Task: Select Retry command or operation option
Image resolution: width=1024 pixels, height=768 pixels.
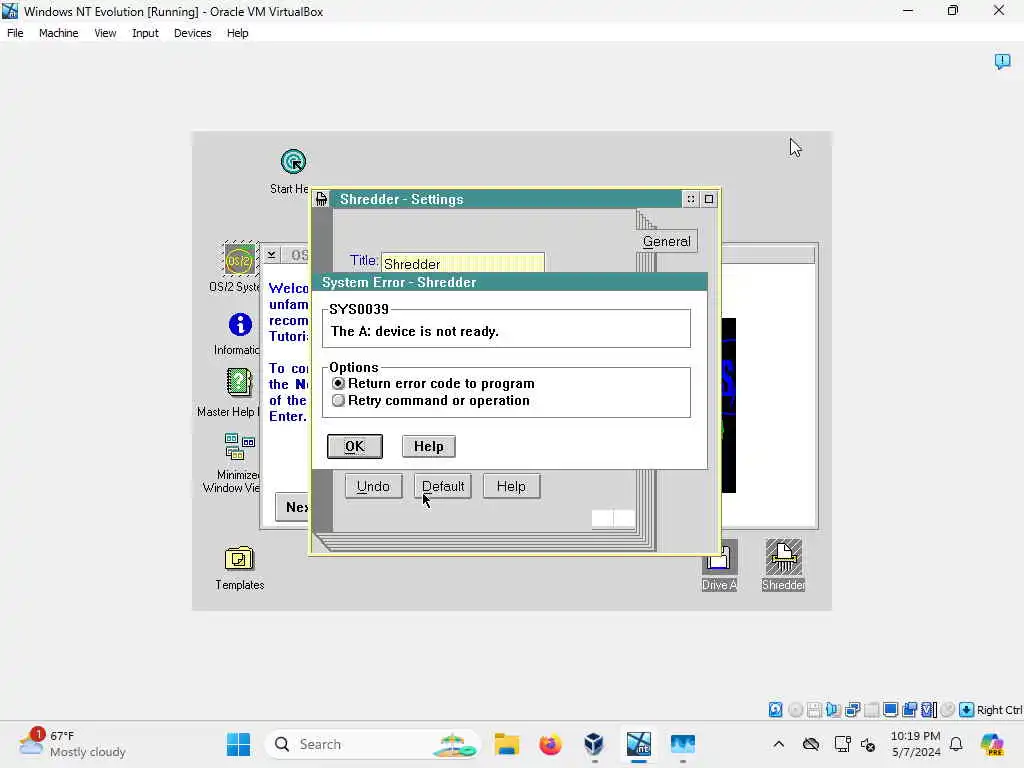Action: pos(431,400)
